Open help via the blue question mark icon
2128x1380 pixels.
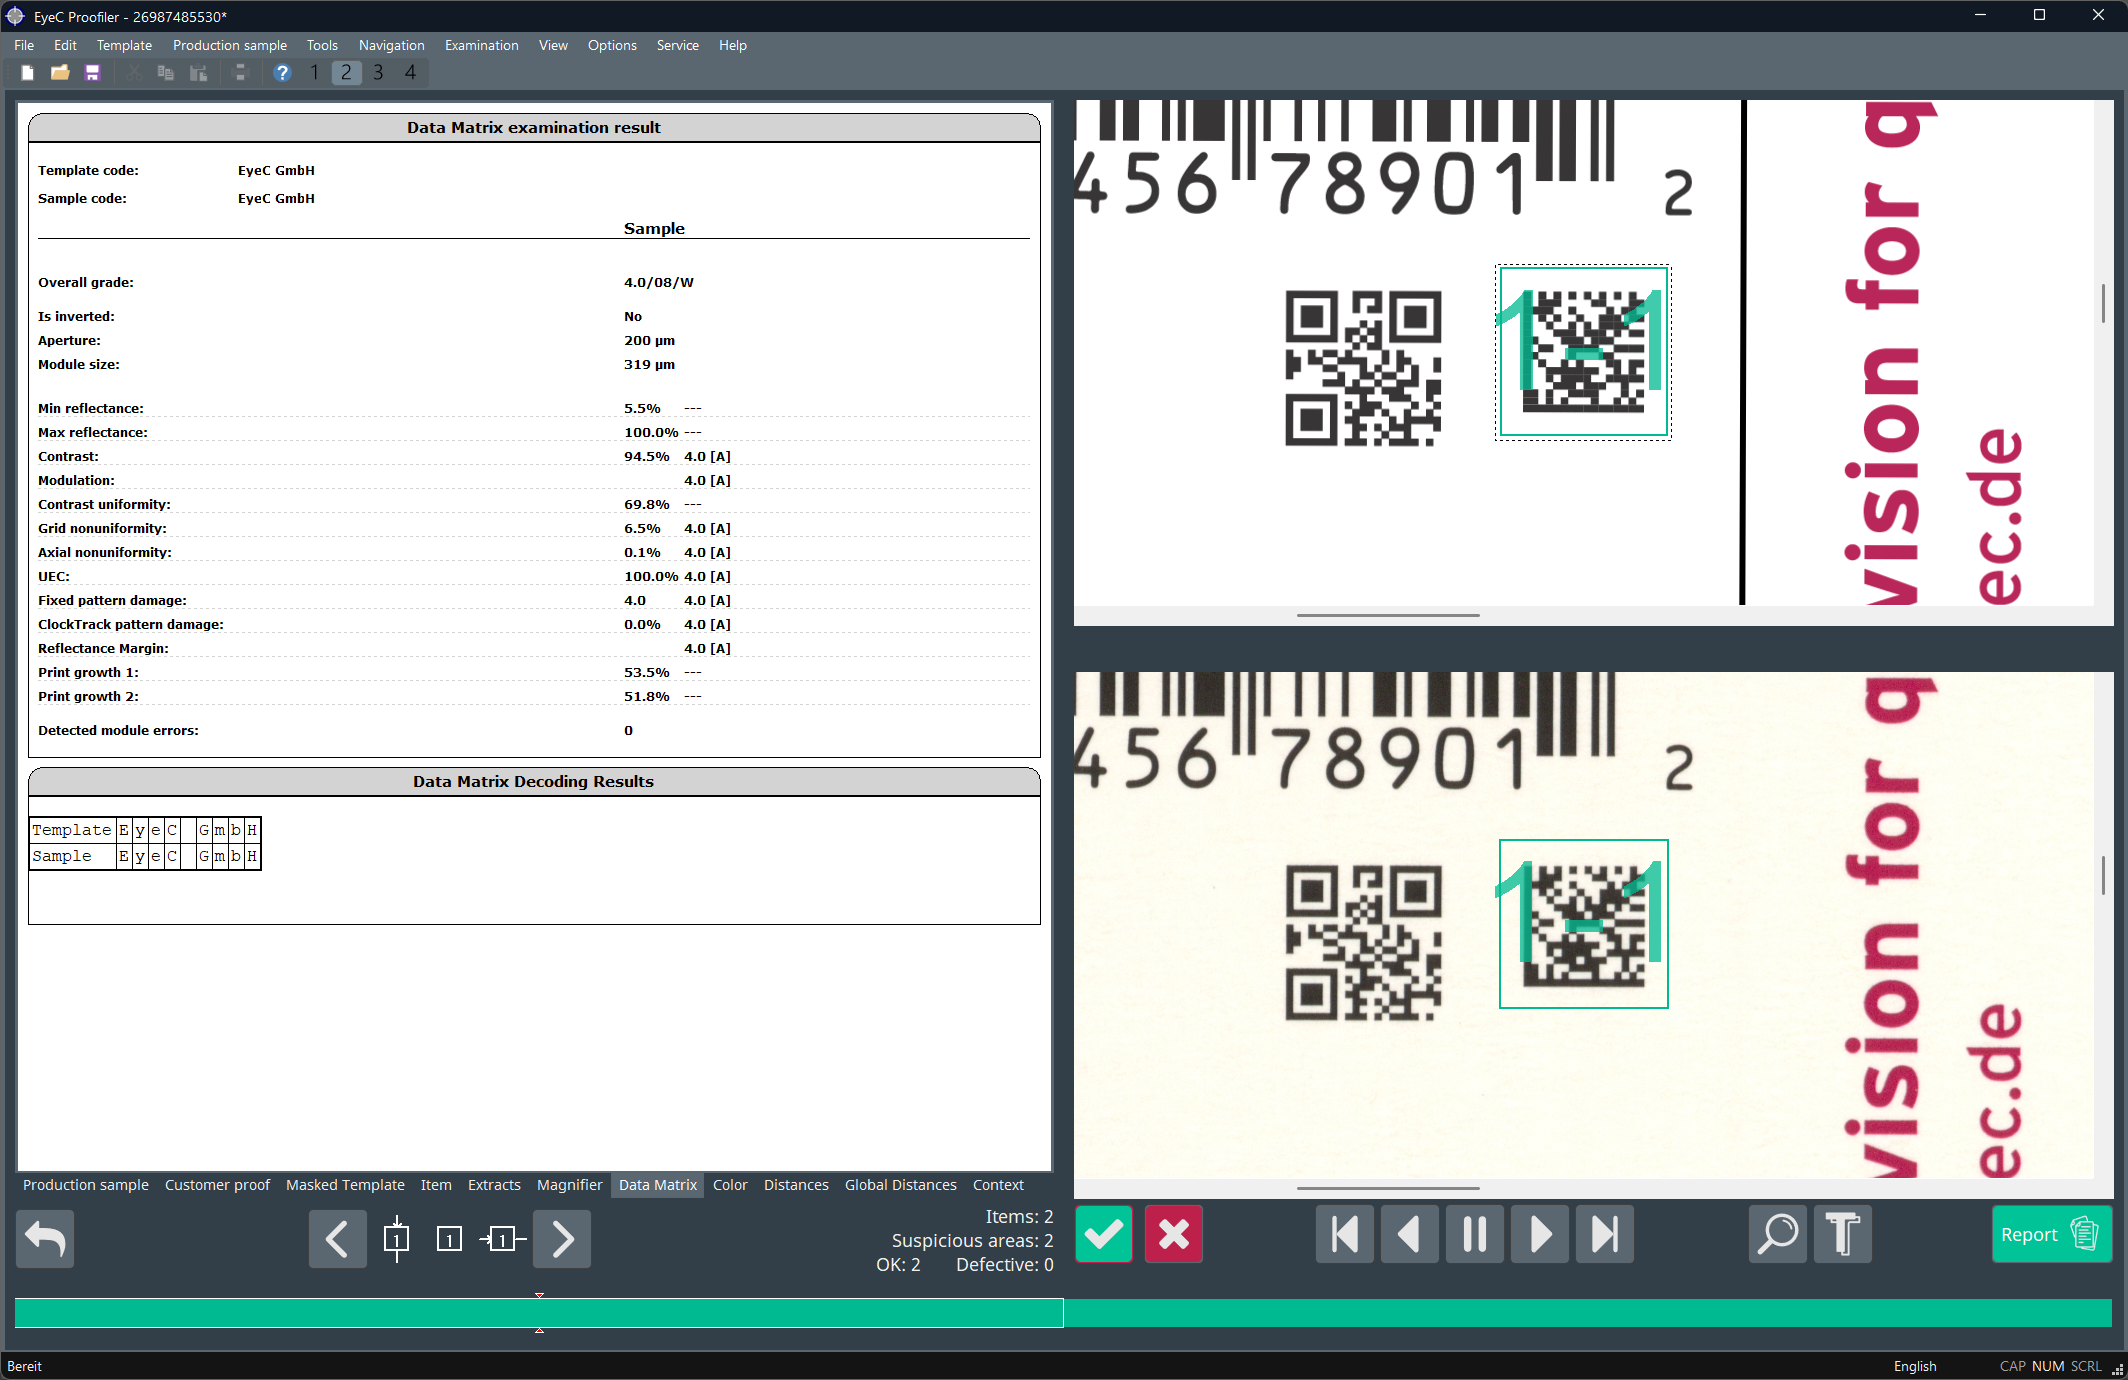(x=282, y=73)
